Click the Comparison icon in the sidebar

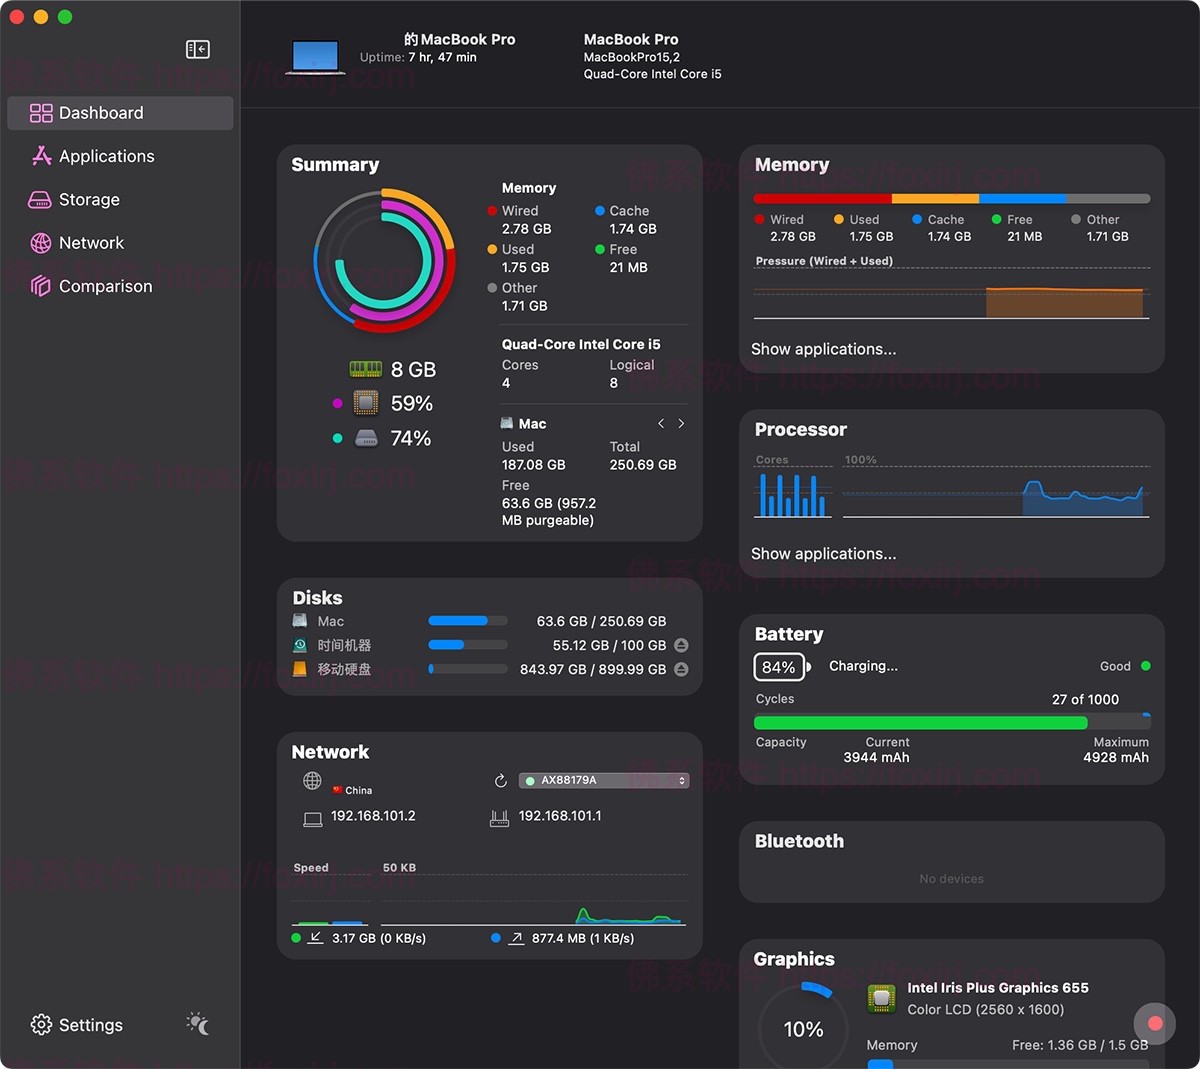pyautogui.click(x=40, y=286)
